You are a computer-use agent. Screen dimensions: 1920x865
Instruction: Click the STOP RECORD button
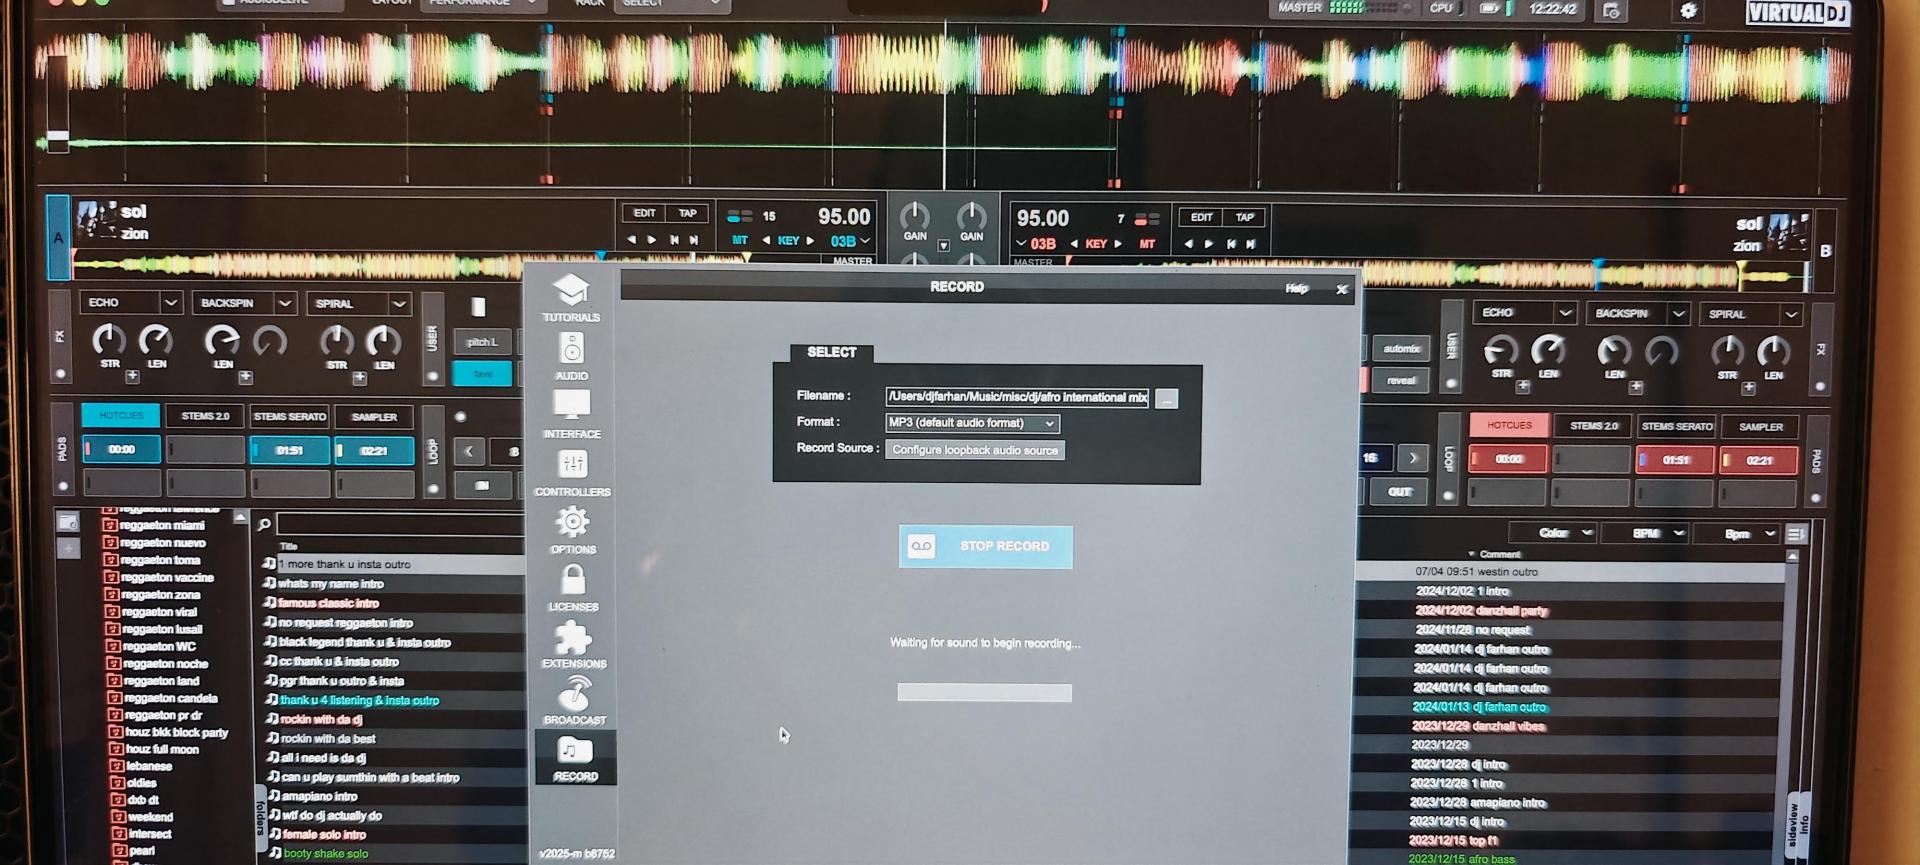[985, 547]
